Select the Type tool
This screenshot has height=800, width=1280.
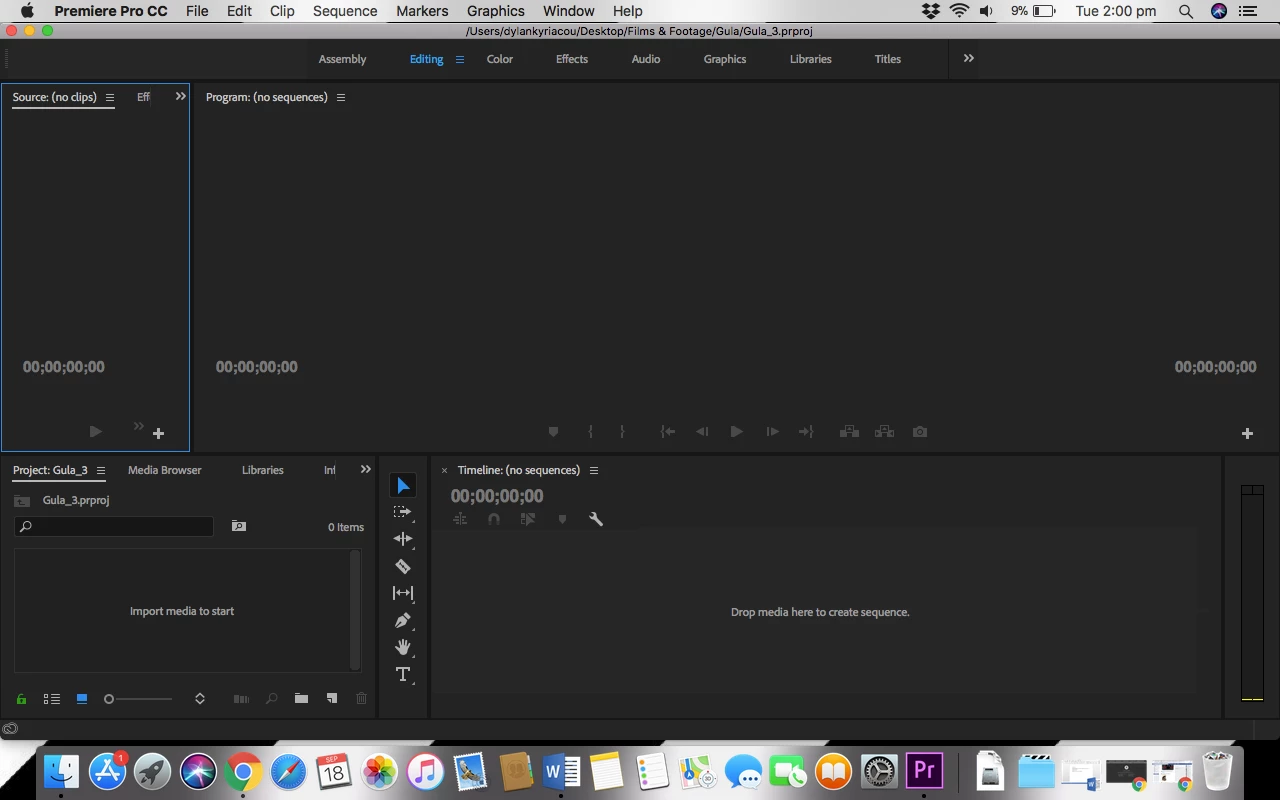pos(403,674)
